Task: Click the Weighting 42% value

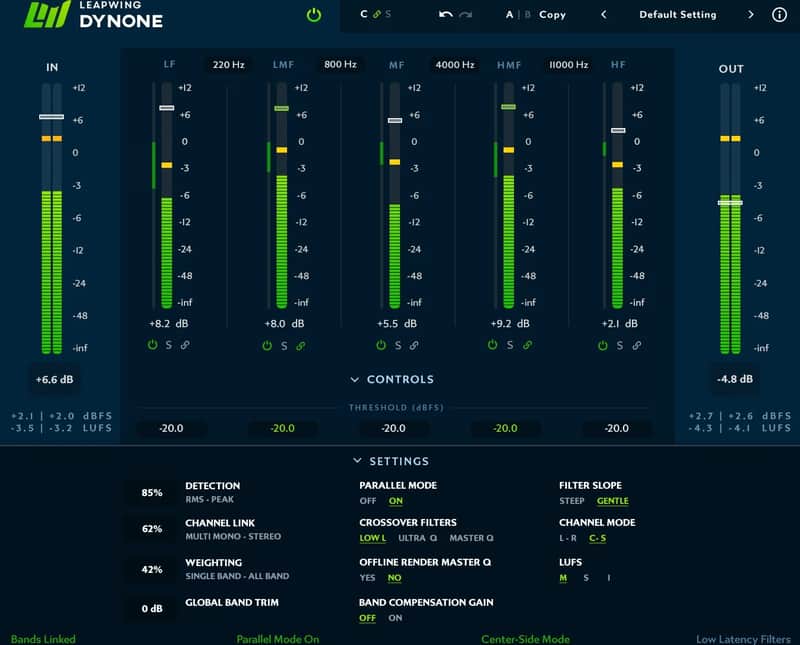Action: pos(152,569)
